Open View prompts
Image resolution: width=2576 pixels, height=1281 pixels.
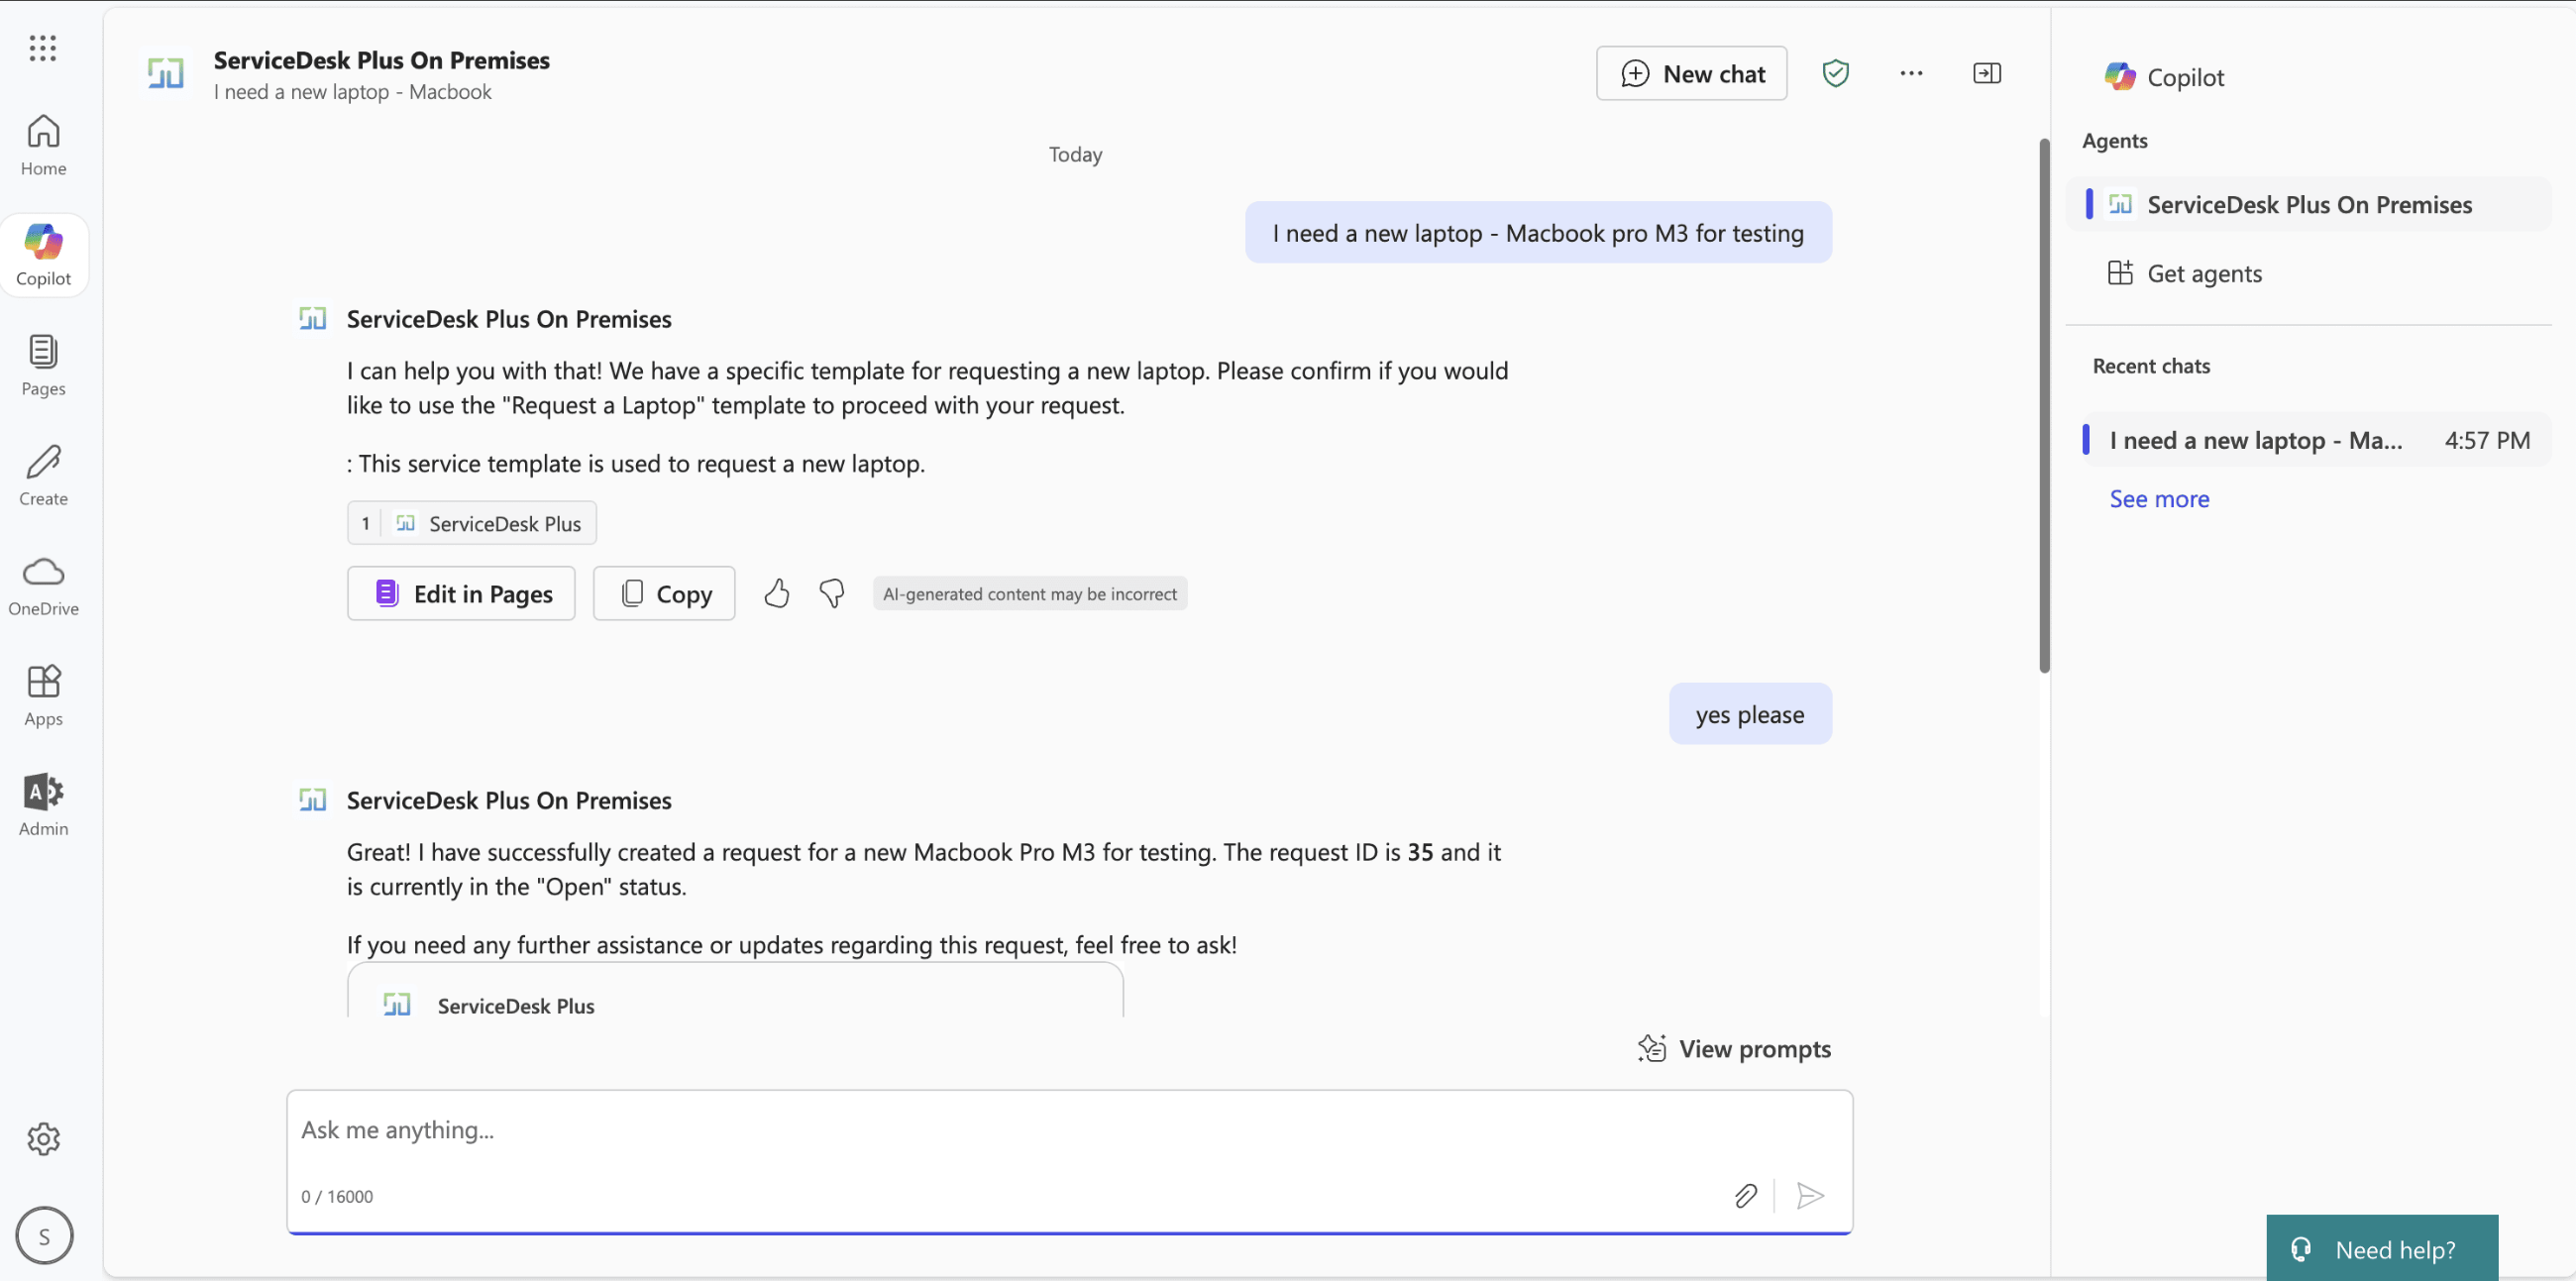pyautogui.click(x=1734, y=1048)
